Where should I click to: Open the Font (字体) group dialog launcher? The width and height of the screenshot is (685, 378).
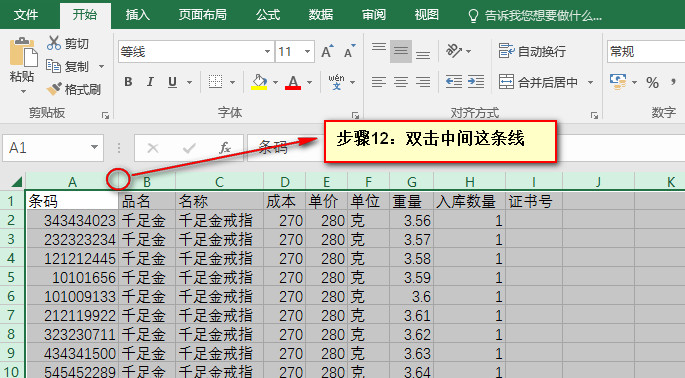tap(355, 115)
